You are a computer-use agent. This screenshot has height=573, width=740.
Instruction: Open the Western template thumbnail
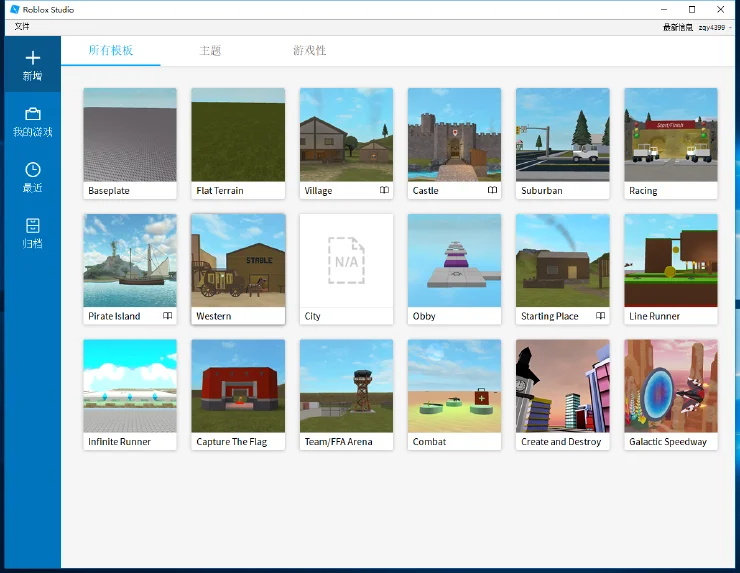(238, 261)
